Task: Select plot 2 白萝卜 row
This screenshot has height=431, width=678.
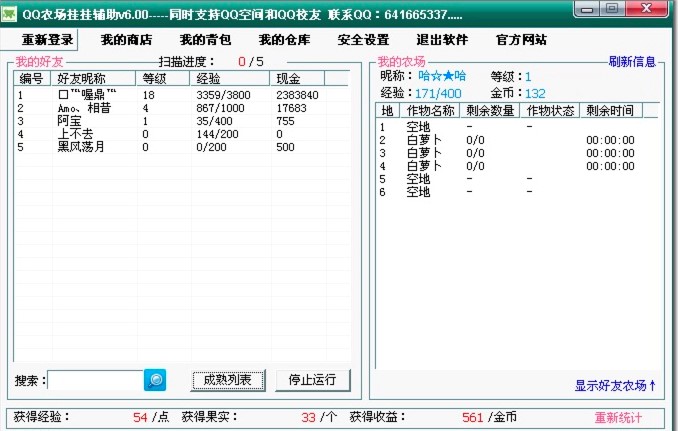Action: pos(517,140)
